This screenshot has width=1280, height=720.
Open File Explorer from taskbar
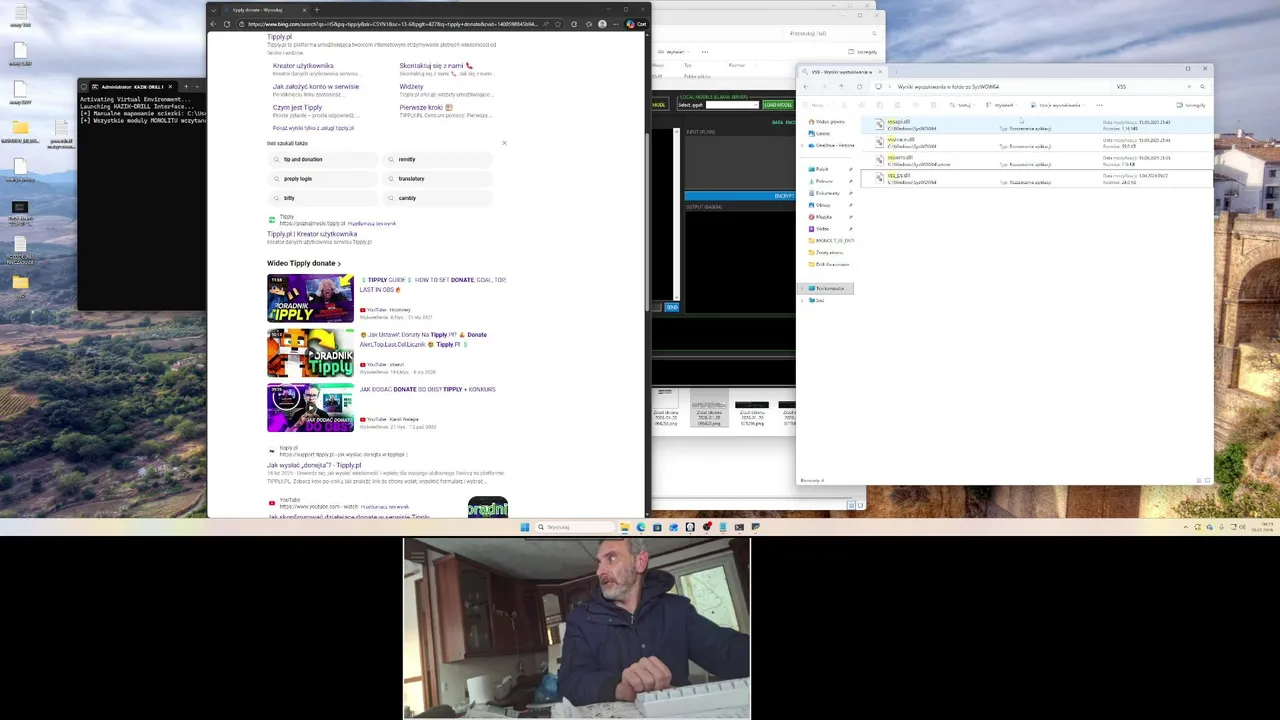point(624,527)
